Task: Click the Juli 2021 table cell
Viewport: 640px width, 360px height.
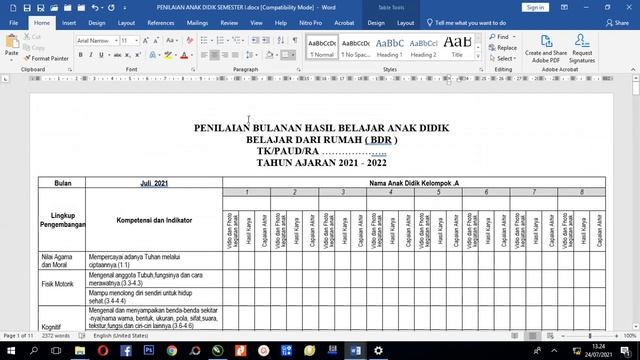Action: [x=154, y=183]
